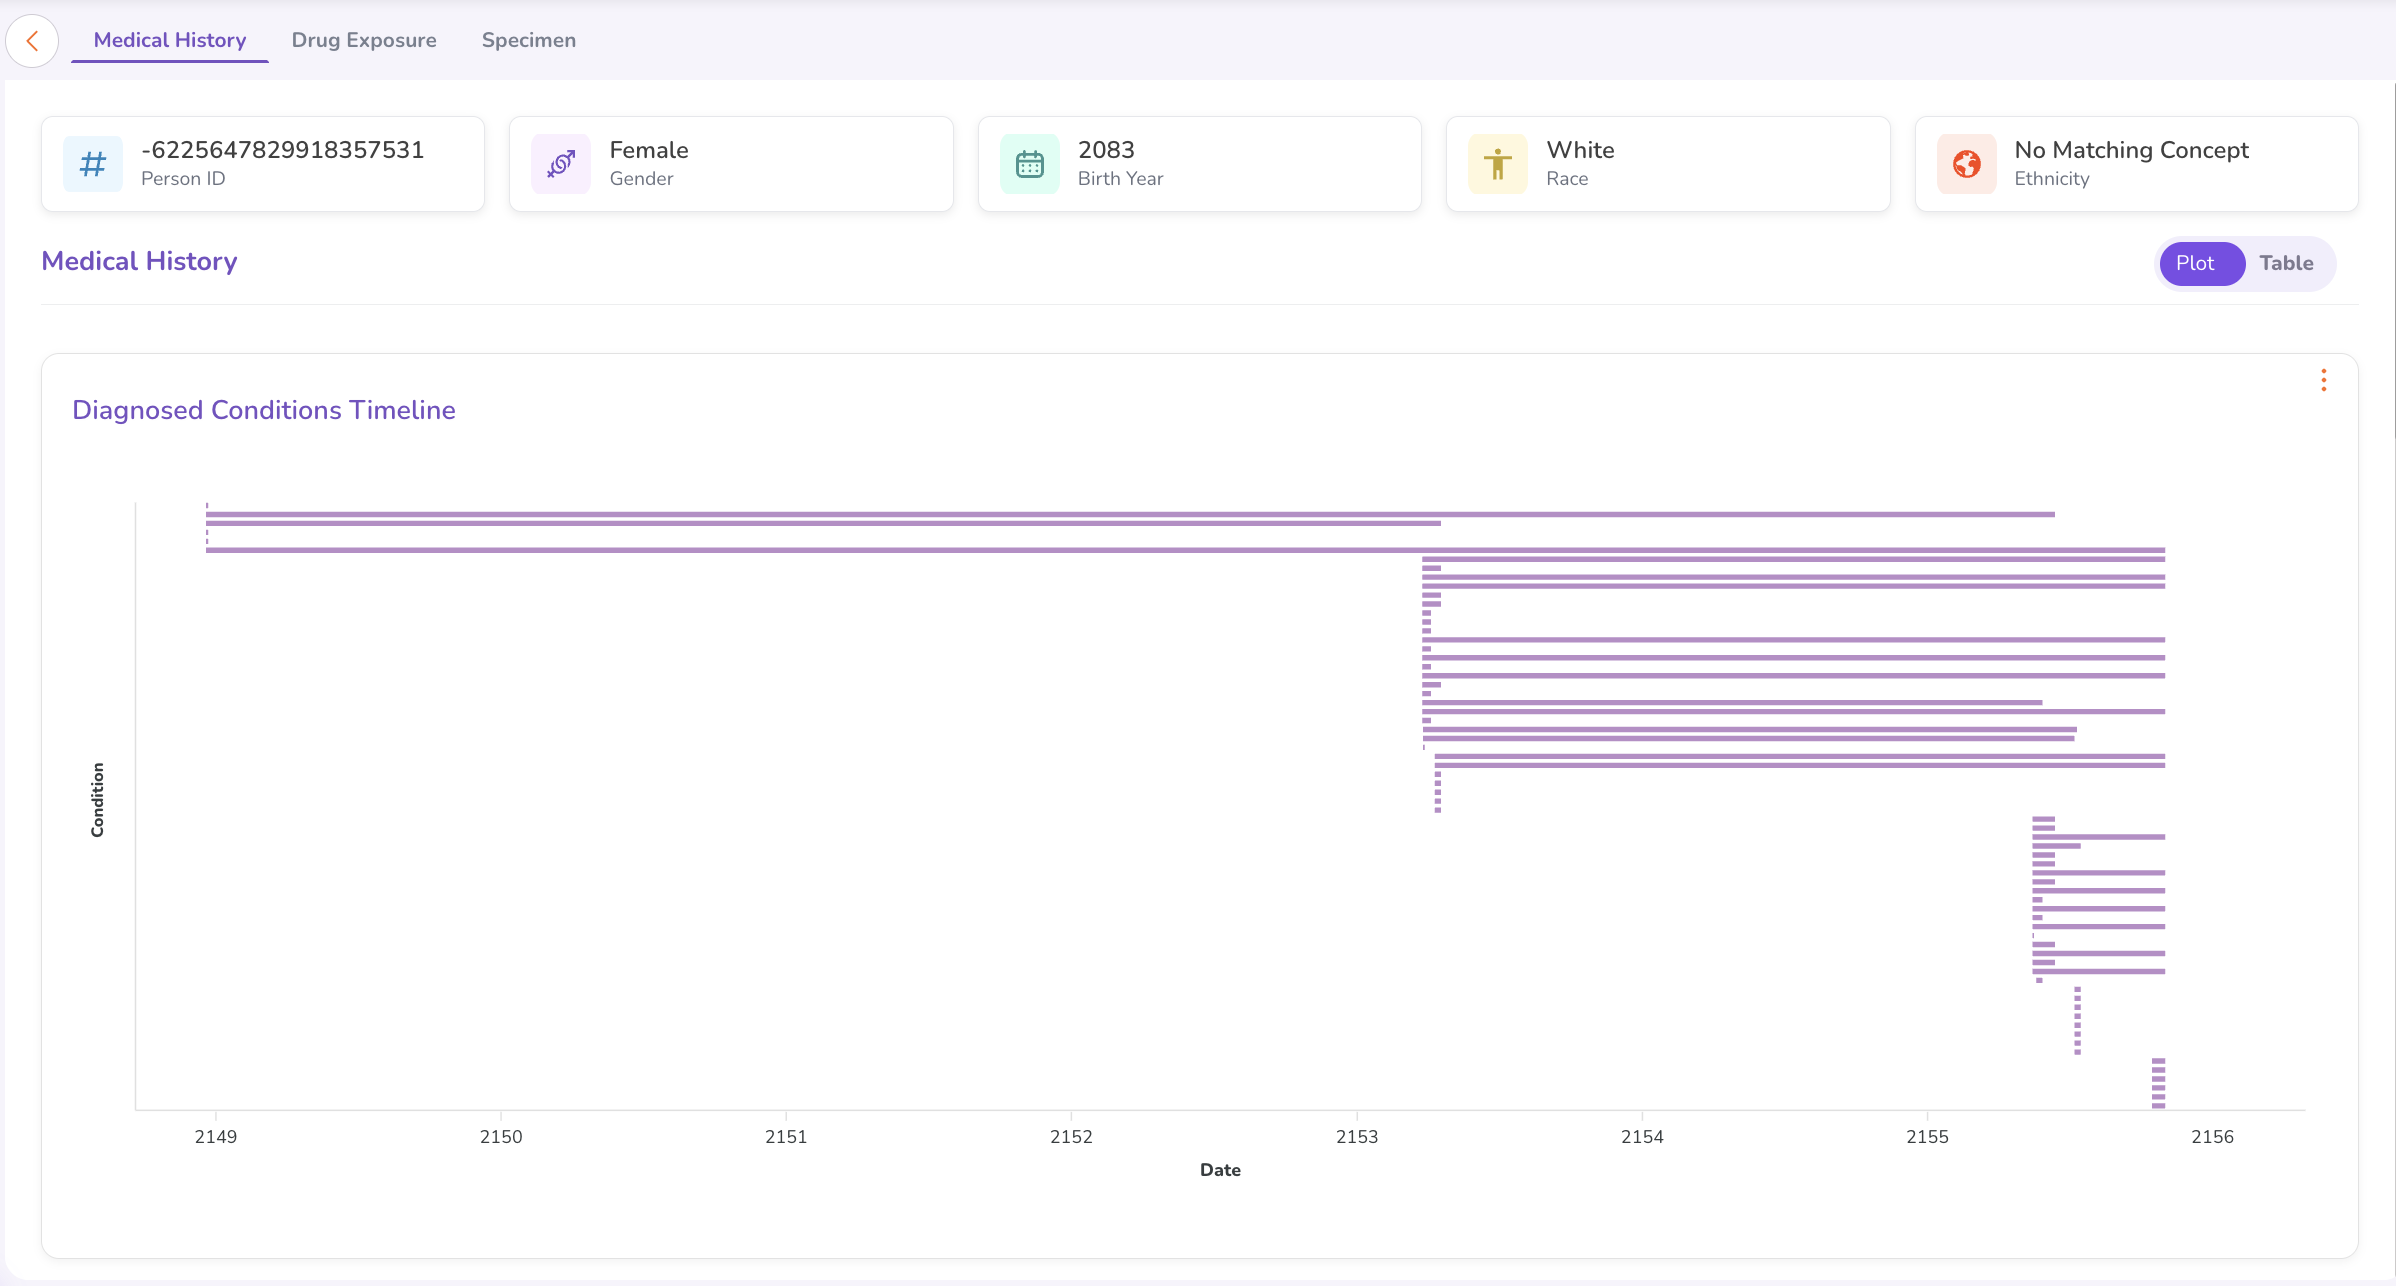Click the Person ID number card
Image resolution: width=2396 pixels, height=1286 pixels.
(x=263, y=164)
